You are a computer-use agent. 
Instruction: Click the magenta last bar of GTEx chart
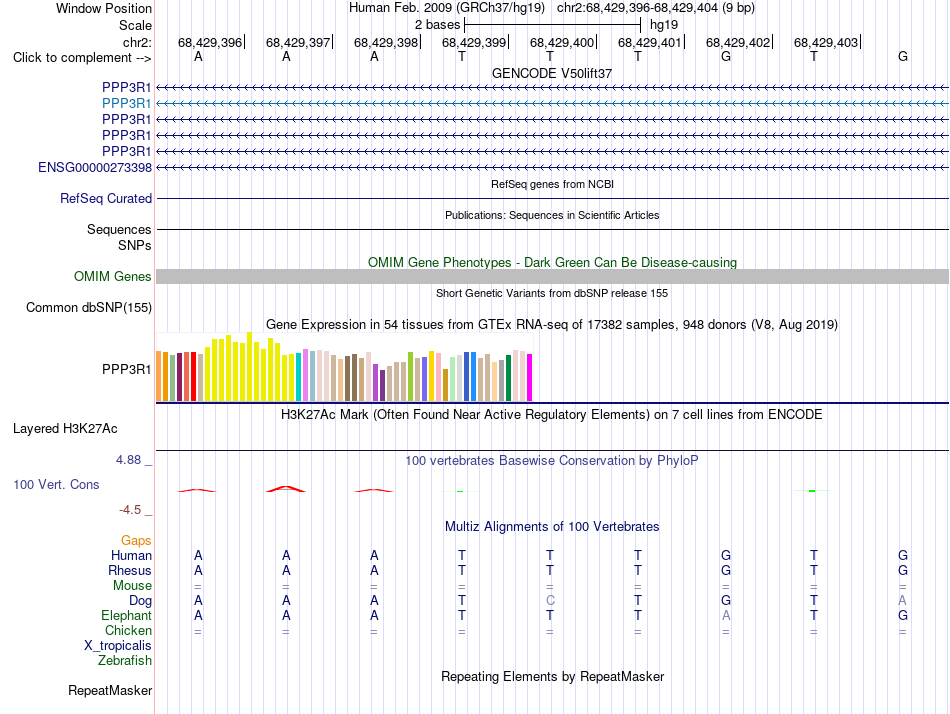(530, 377)
